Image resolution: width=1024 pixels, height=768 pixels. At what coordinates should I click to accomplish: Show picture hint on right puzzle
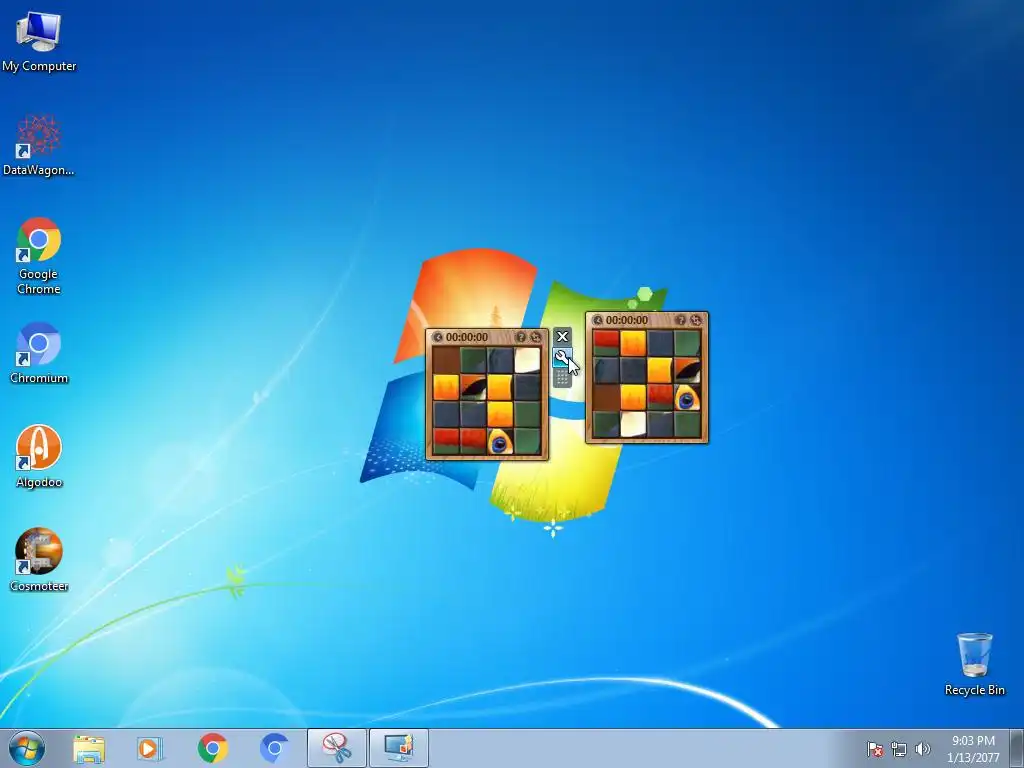click(x=680, y=320)
